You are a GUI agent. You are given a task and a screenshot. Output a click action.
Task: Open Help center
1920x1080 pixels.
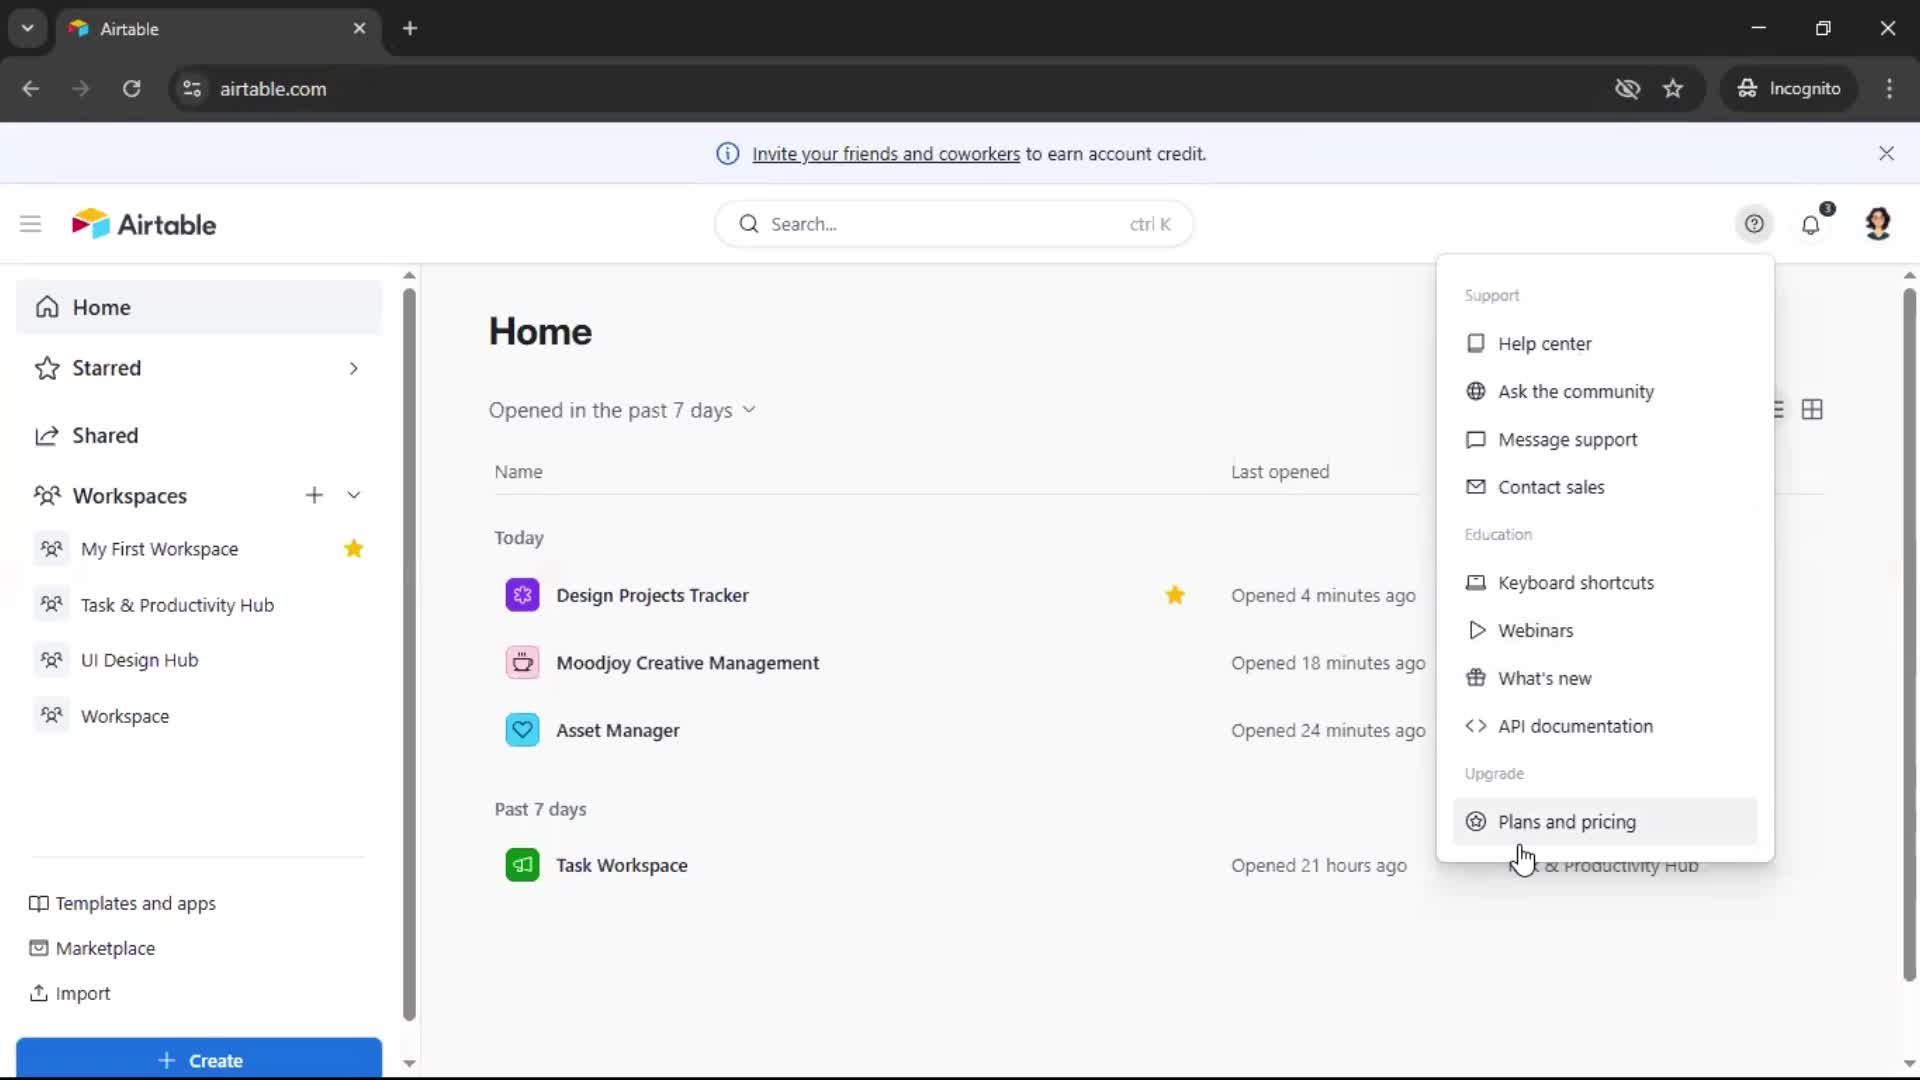[x=1604, y=343]
